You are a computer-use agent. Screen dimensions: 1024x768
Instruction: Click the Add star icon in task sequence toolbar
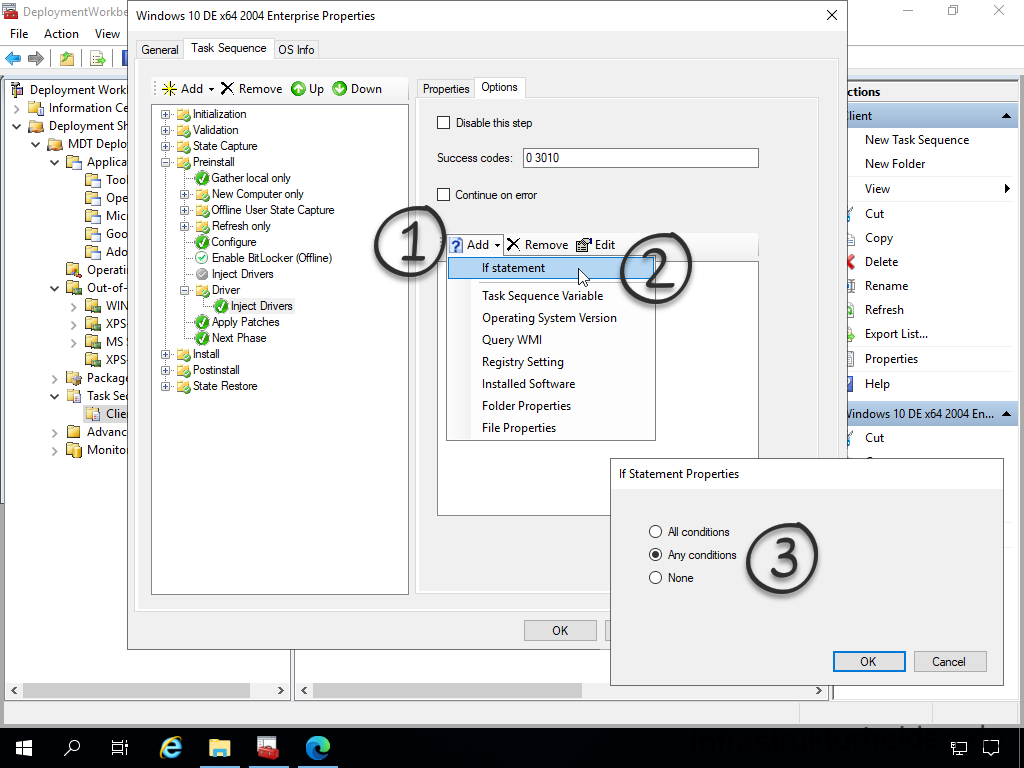click(x=169, y=89)
